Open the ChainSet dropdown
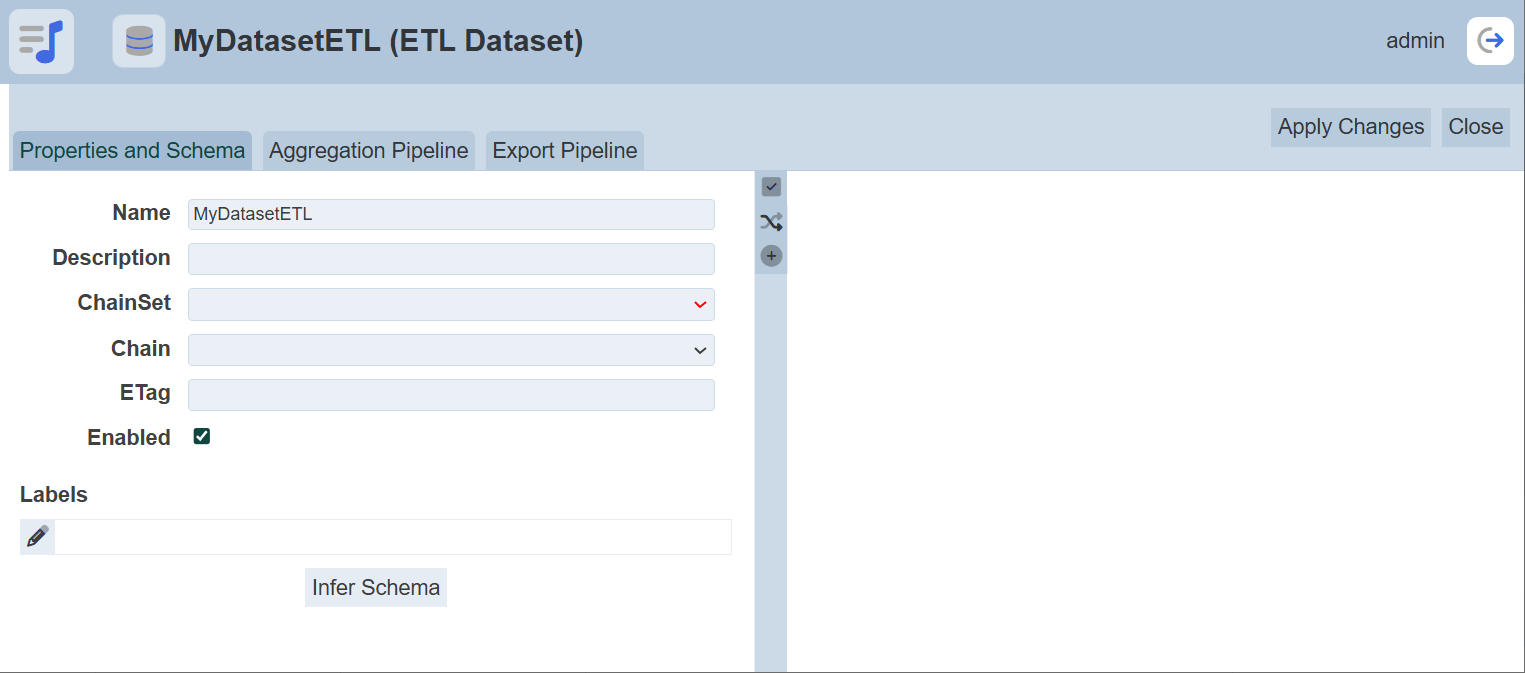Screen dimensions: 1525x673 click(x=450, y=304)
